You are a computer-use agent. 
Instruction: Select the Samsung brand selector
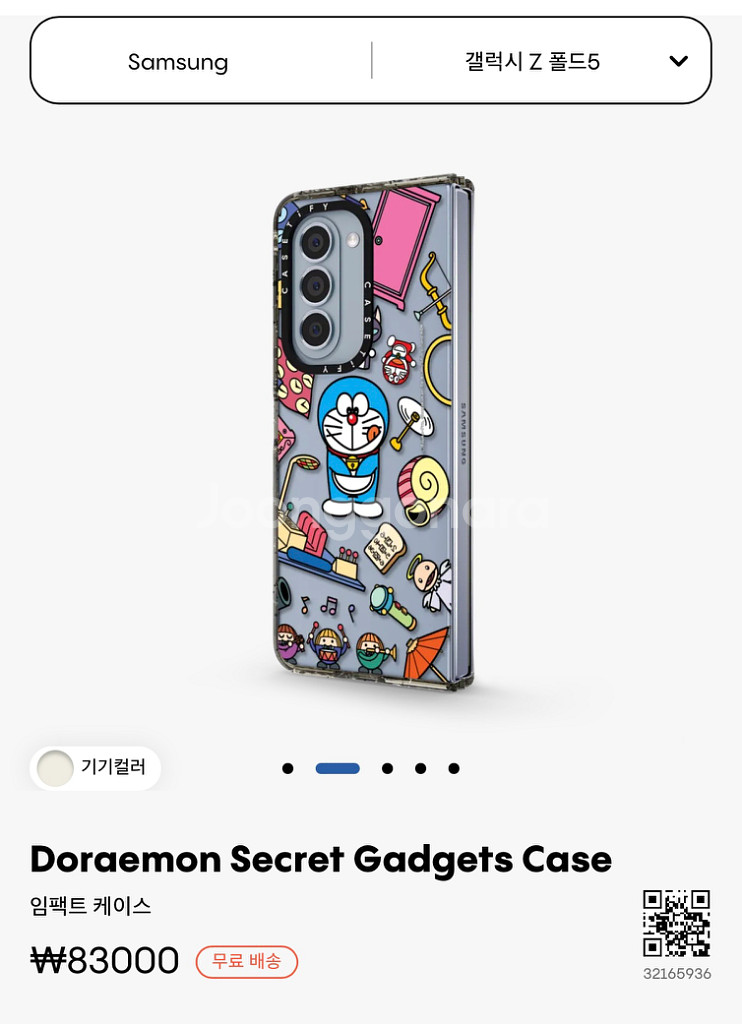point(178,62)
